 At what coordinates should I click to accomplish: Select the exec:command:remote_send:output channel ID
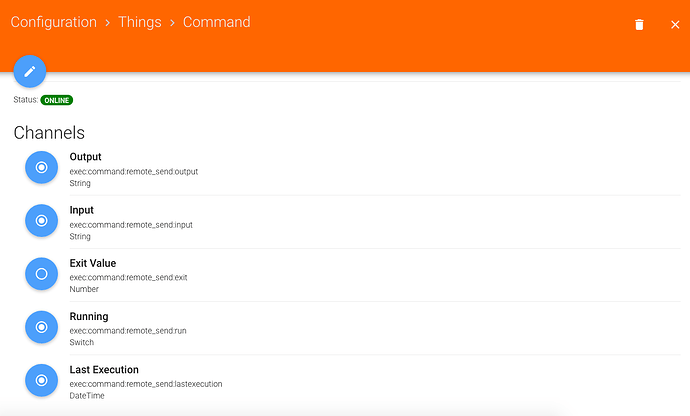tap(133, 171)
